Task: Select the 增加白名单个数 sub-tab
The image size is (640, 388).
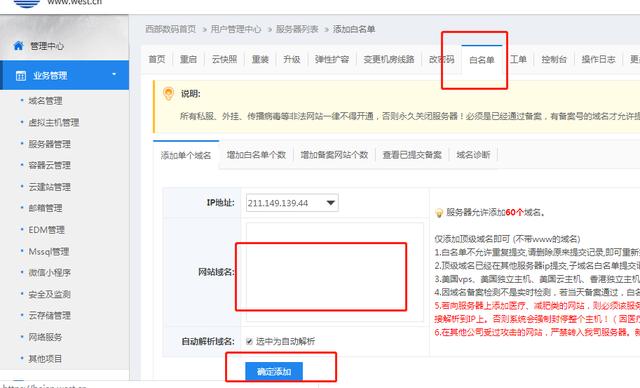Action: pyautogui.click(x=256, y=155)
